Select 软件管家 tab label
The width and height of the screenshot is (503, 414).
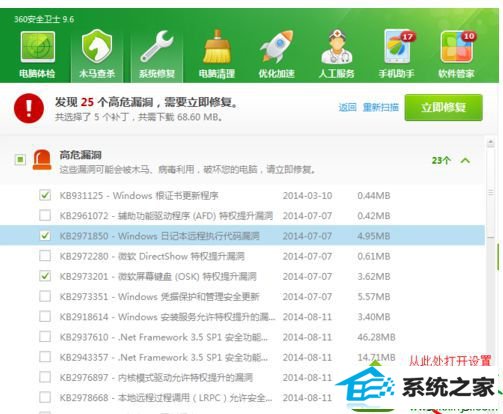[x=456, y=74]
